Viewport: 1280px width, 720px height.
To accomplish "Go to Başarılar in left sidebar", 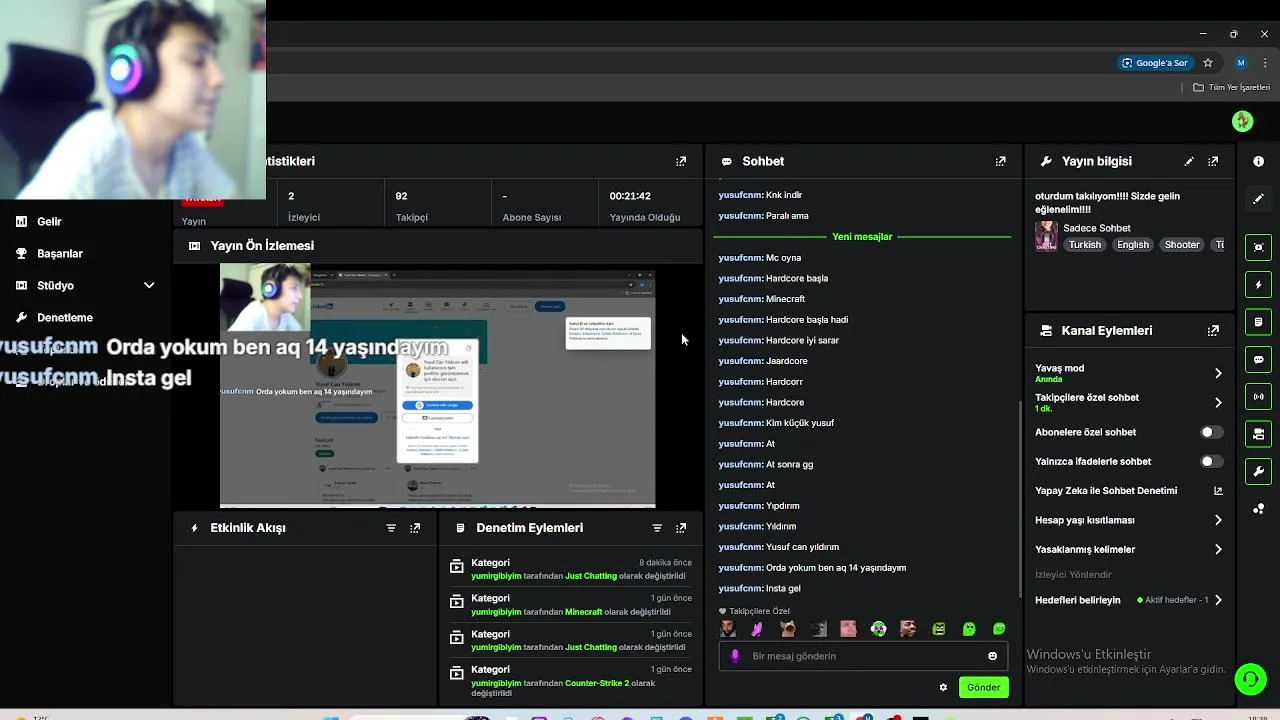I will 59,254.
